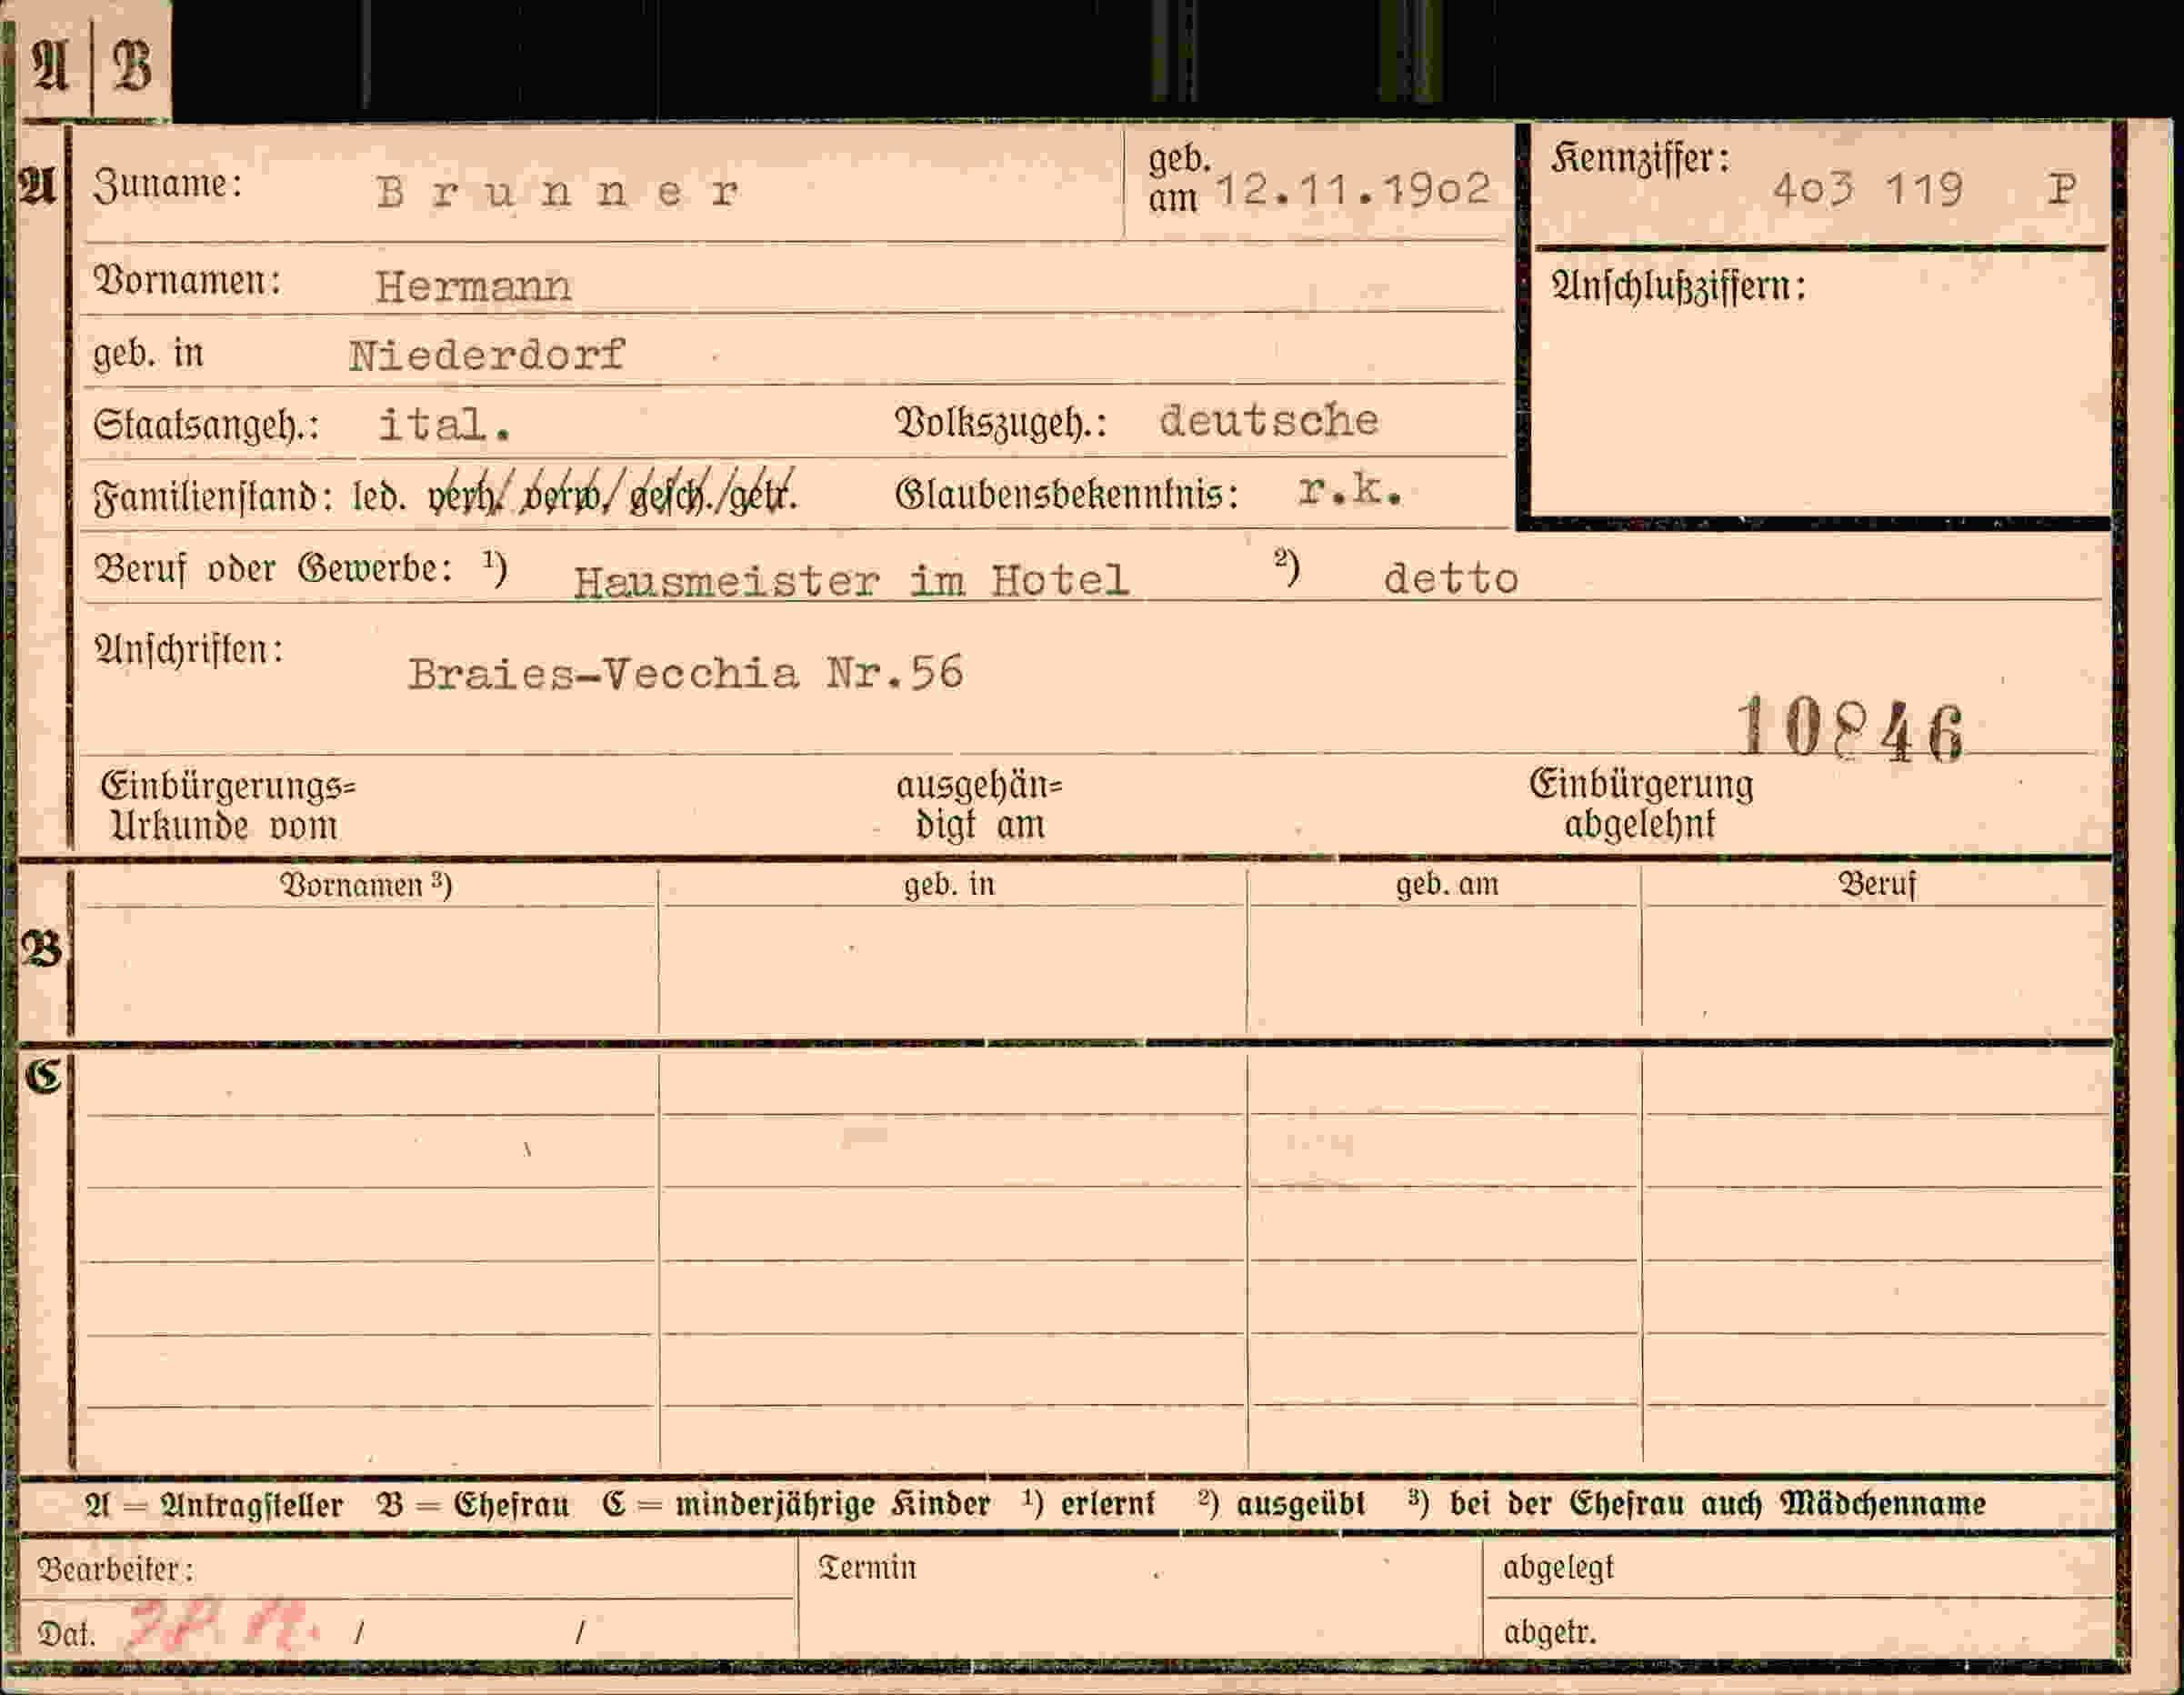Screen dimensions: 2184x1695
Task: Click the 'Termin' label
Action: [867, 1567]
